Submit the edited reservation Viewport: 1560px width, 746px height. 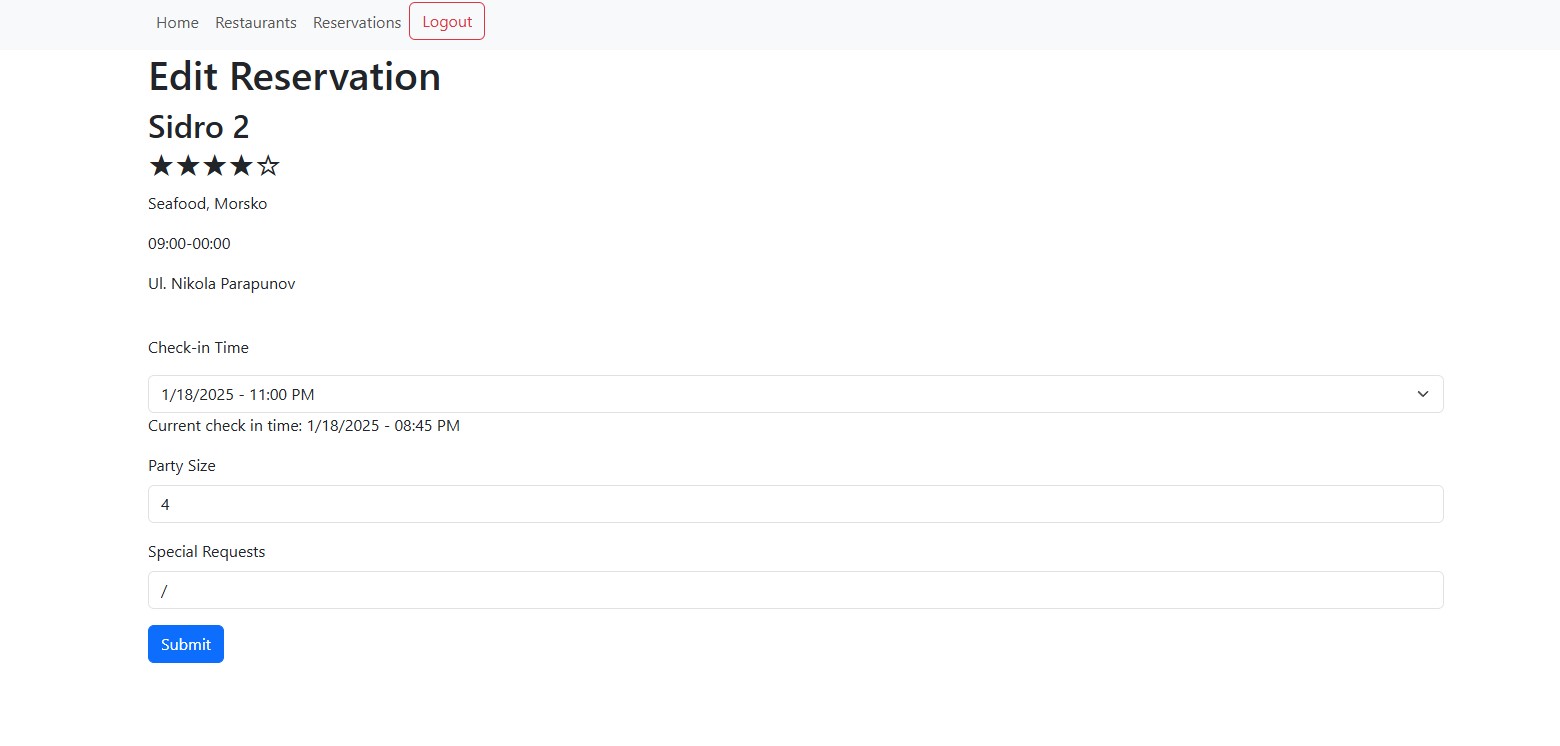tap(186, 644)
